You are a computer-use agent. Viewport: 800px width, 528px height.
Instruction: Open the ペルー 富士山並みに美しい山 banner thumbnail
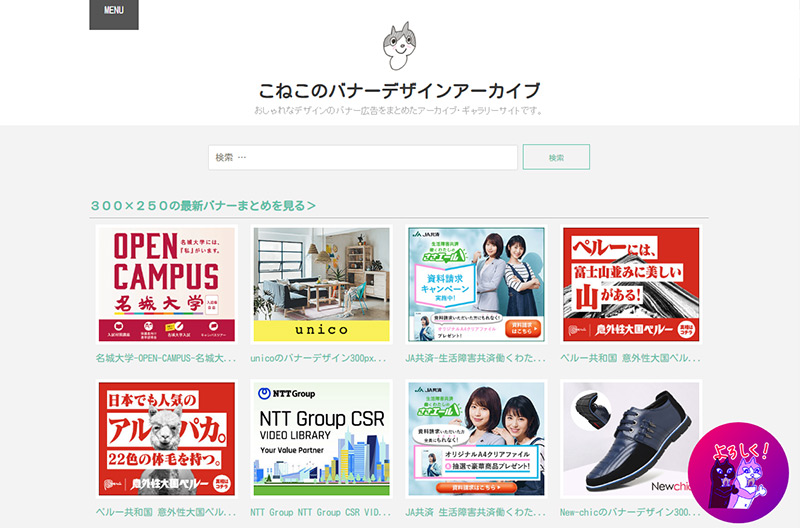[631, 284]
